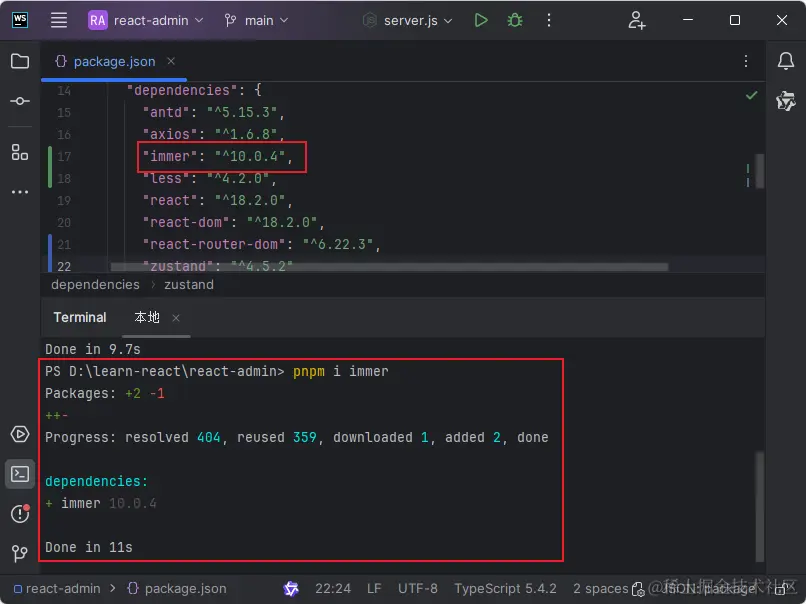Toggle the Terminal tool window icon
Screen dimensions: 806x604
click(20, 473)
